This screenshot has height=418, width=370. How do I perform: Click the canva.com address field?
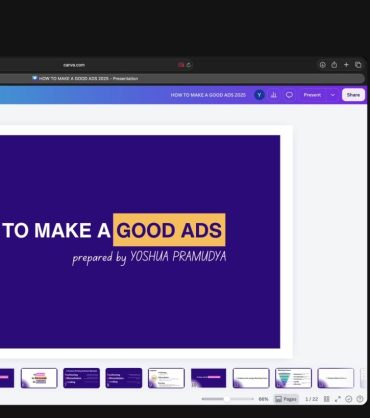click(74, 65)
